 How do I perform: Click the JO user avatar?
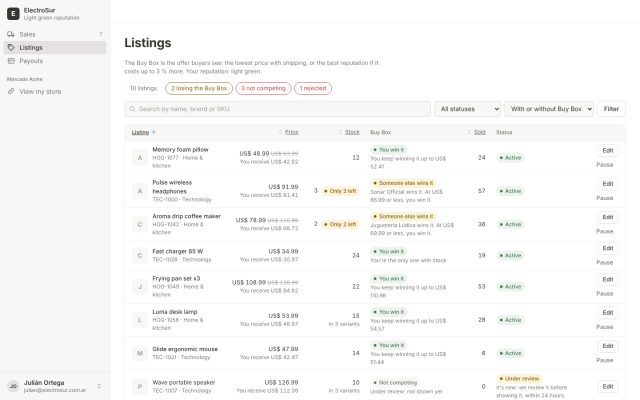pos(13,386)
